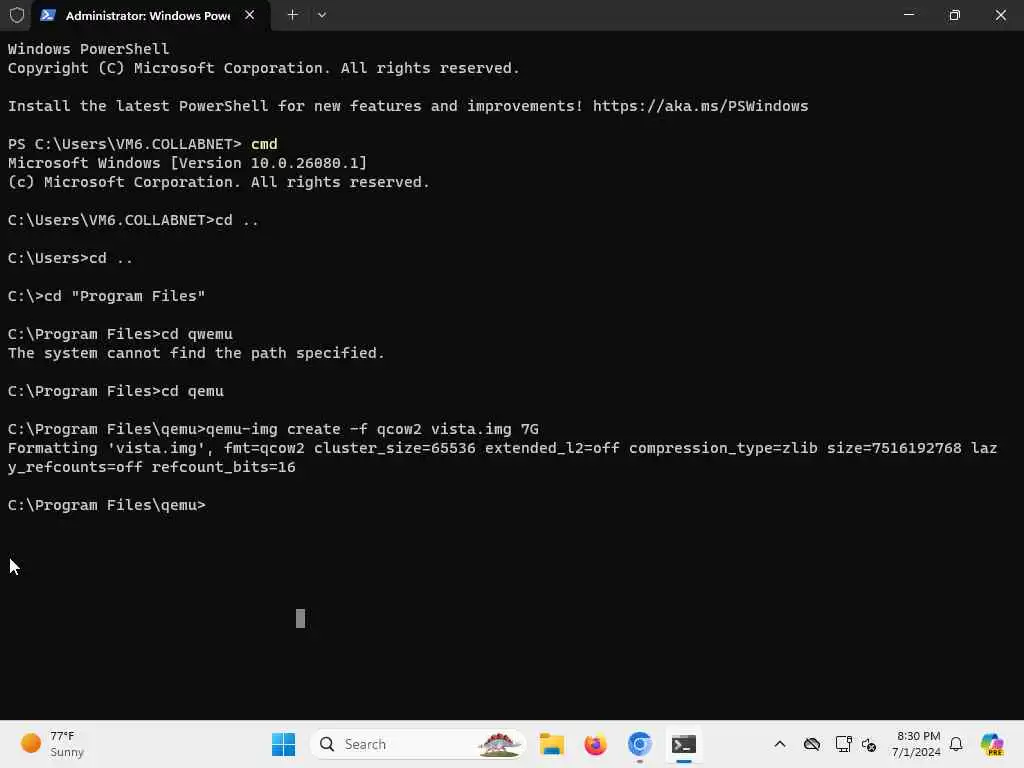The image size is (1024, 768).
Task: Click the taskbar Search box
Action: (x=418, y=744)
